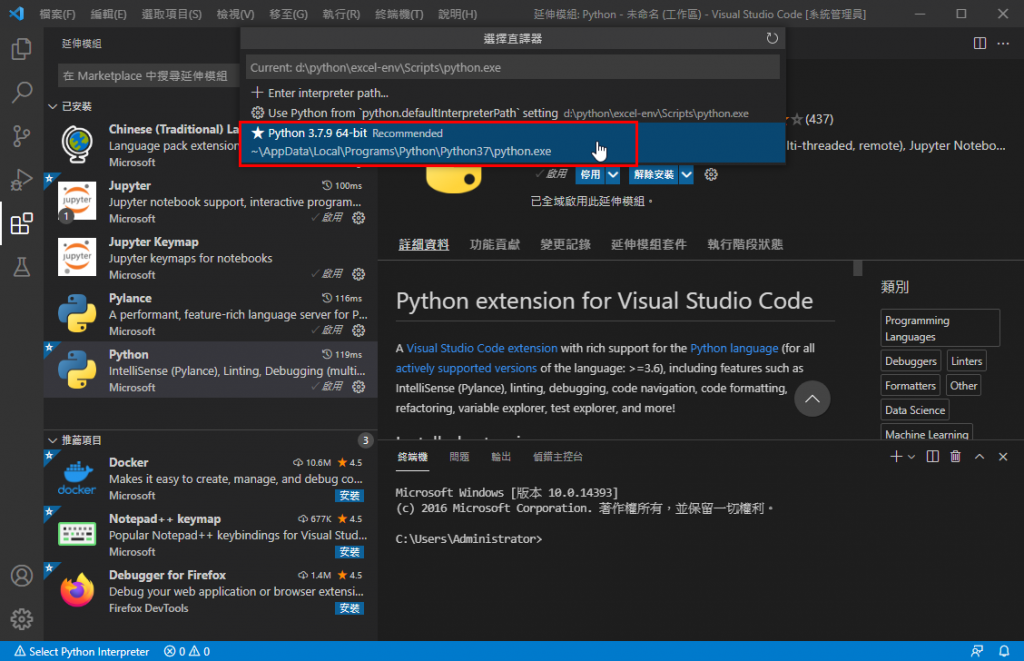Open gear settings for Jupyter Keymap extension
The width and height of the screenshot is (1024, 661).
coord(359,274)
